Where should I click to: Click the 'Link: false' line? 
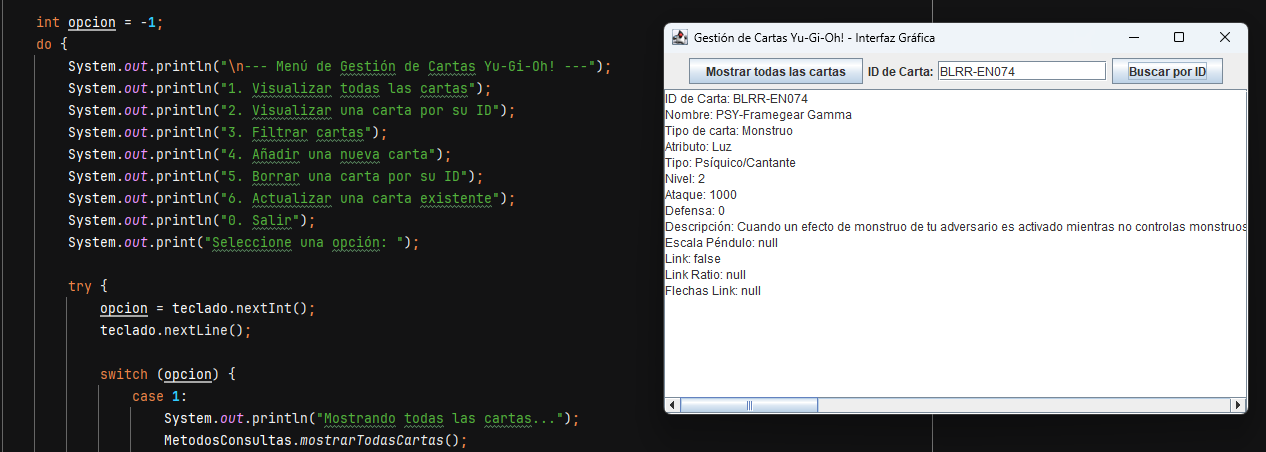pyautogui.click(x=692, y=259)
